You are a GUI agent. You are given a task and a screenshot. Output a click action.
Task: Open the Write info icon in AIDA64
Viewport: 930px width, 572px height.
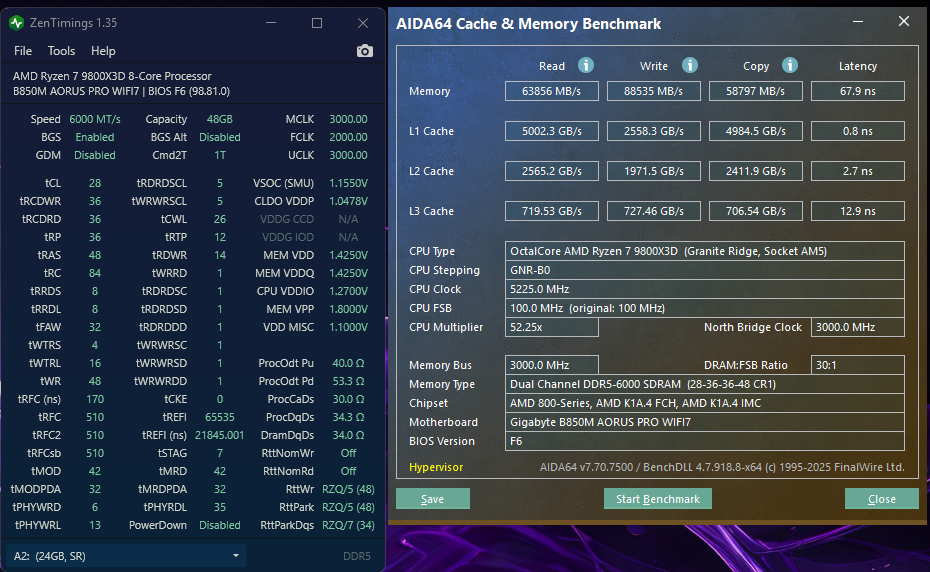point(690,65)
